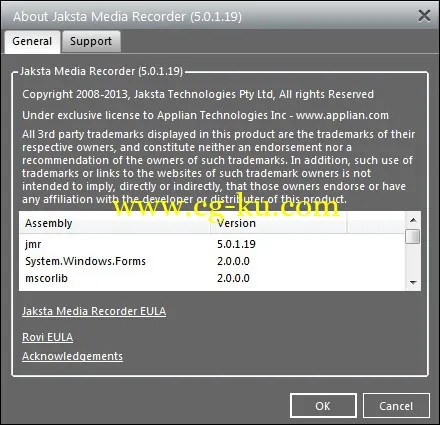Close the About dialog with X
440x425 pixels.
point(424,15)
